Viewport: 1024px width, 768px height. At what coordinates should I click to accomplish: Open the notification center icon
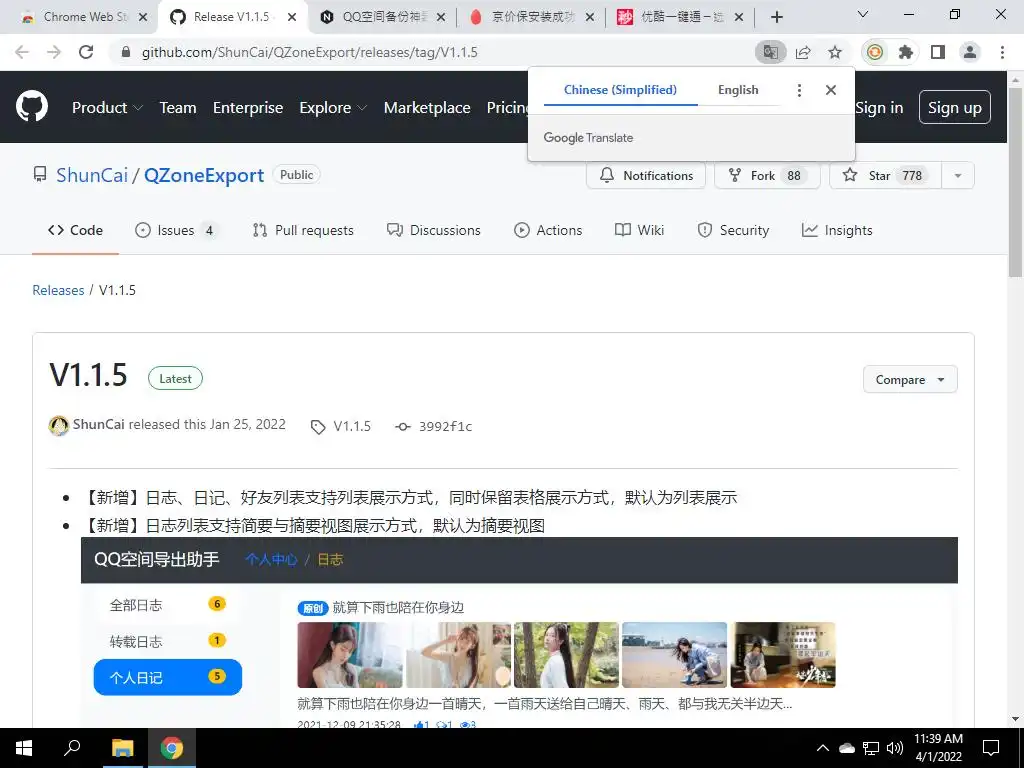(x=991, y=748)
